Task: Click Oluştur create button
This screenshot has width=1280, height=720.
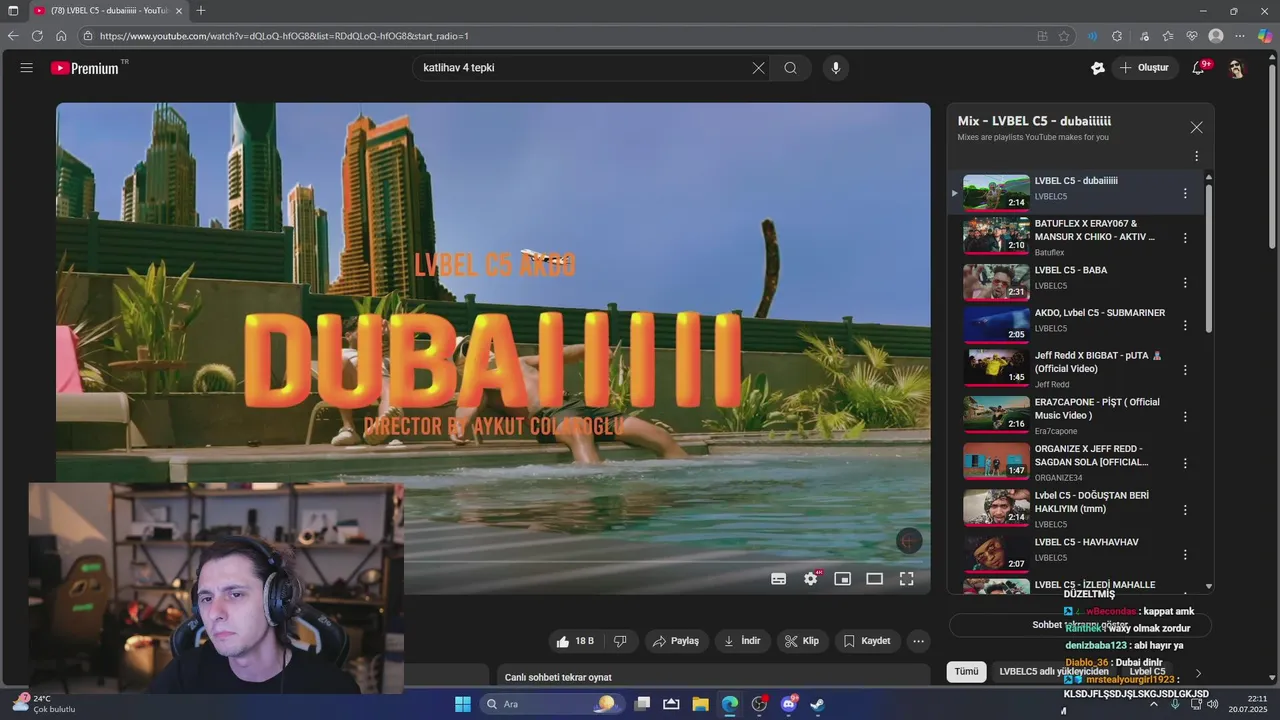Action: (x=1144, y=68)
